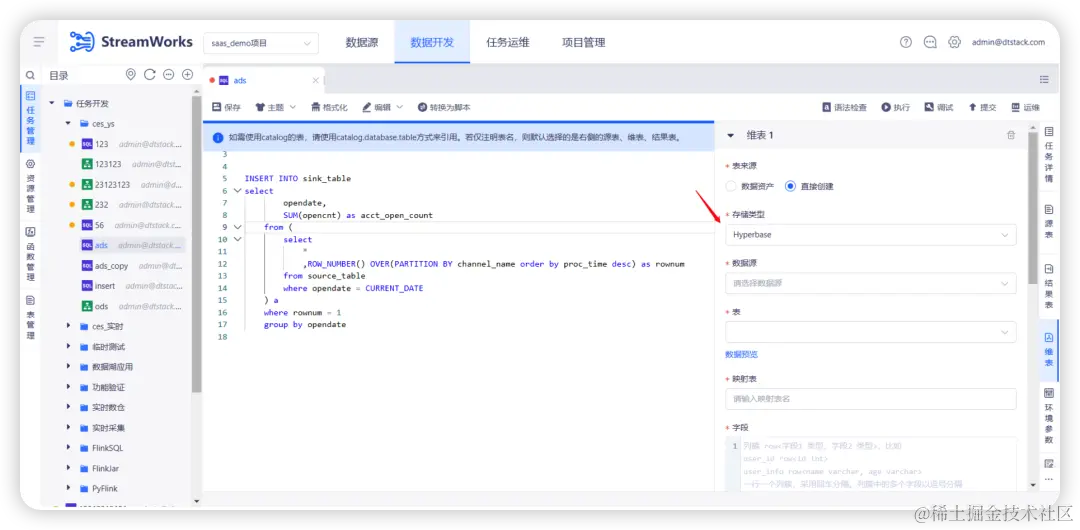The image size is (1080, 530).
Task: Open the hamburger menu beside StreamWorks logo
Action: pyautogui.click(x=39, y=42)
